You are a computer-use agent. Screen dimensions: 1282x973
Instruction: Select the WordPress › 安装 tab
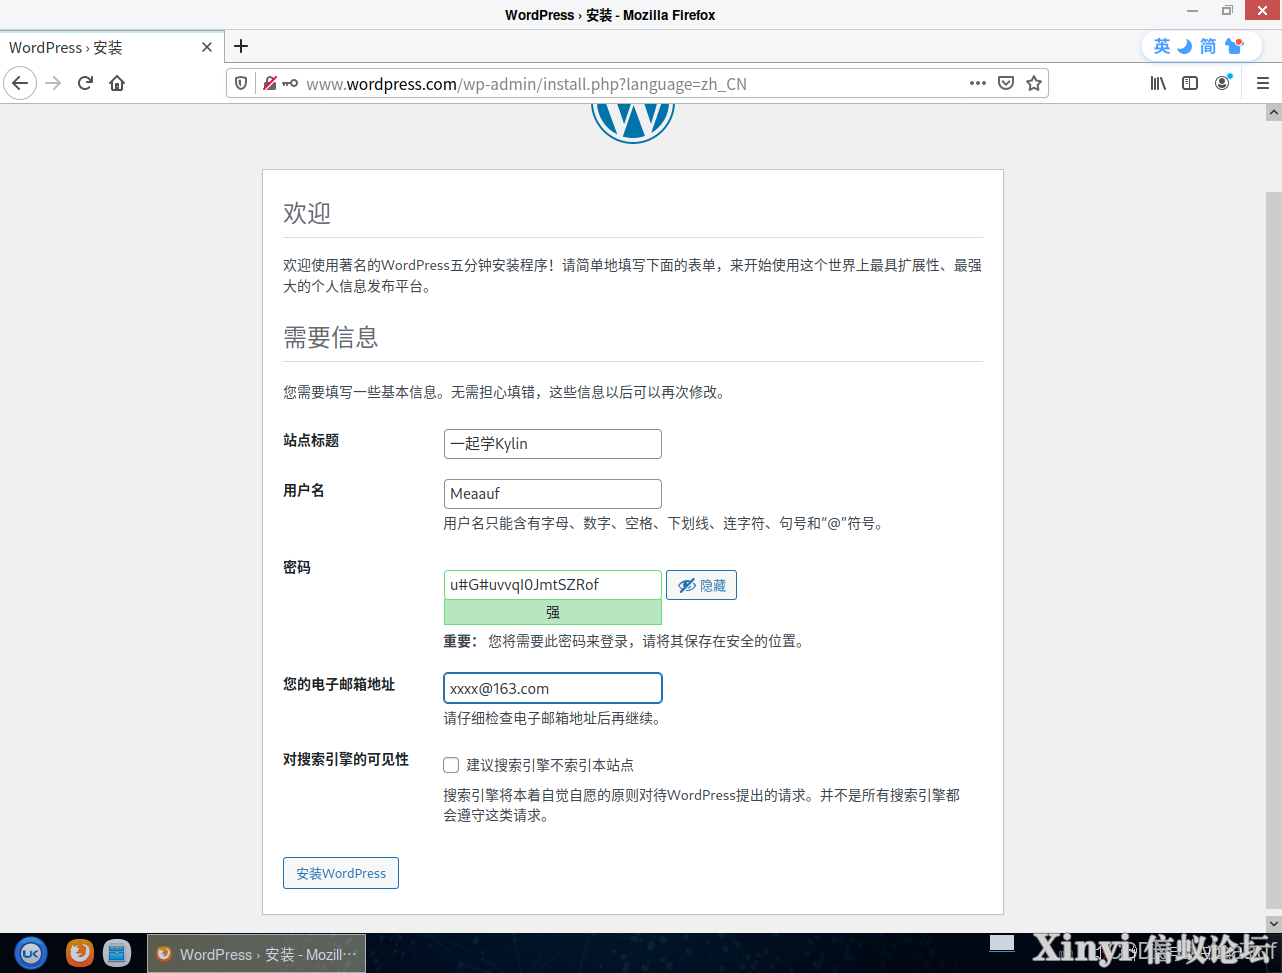(112, 47)
